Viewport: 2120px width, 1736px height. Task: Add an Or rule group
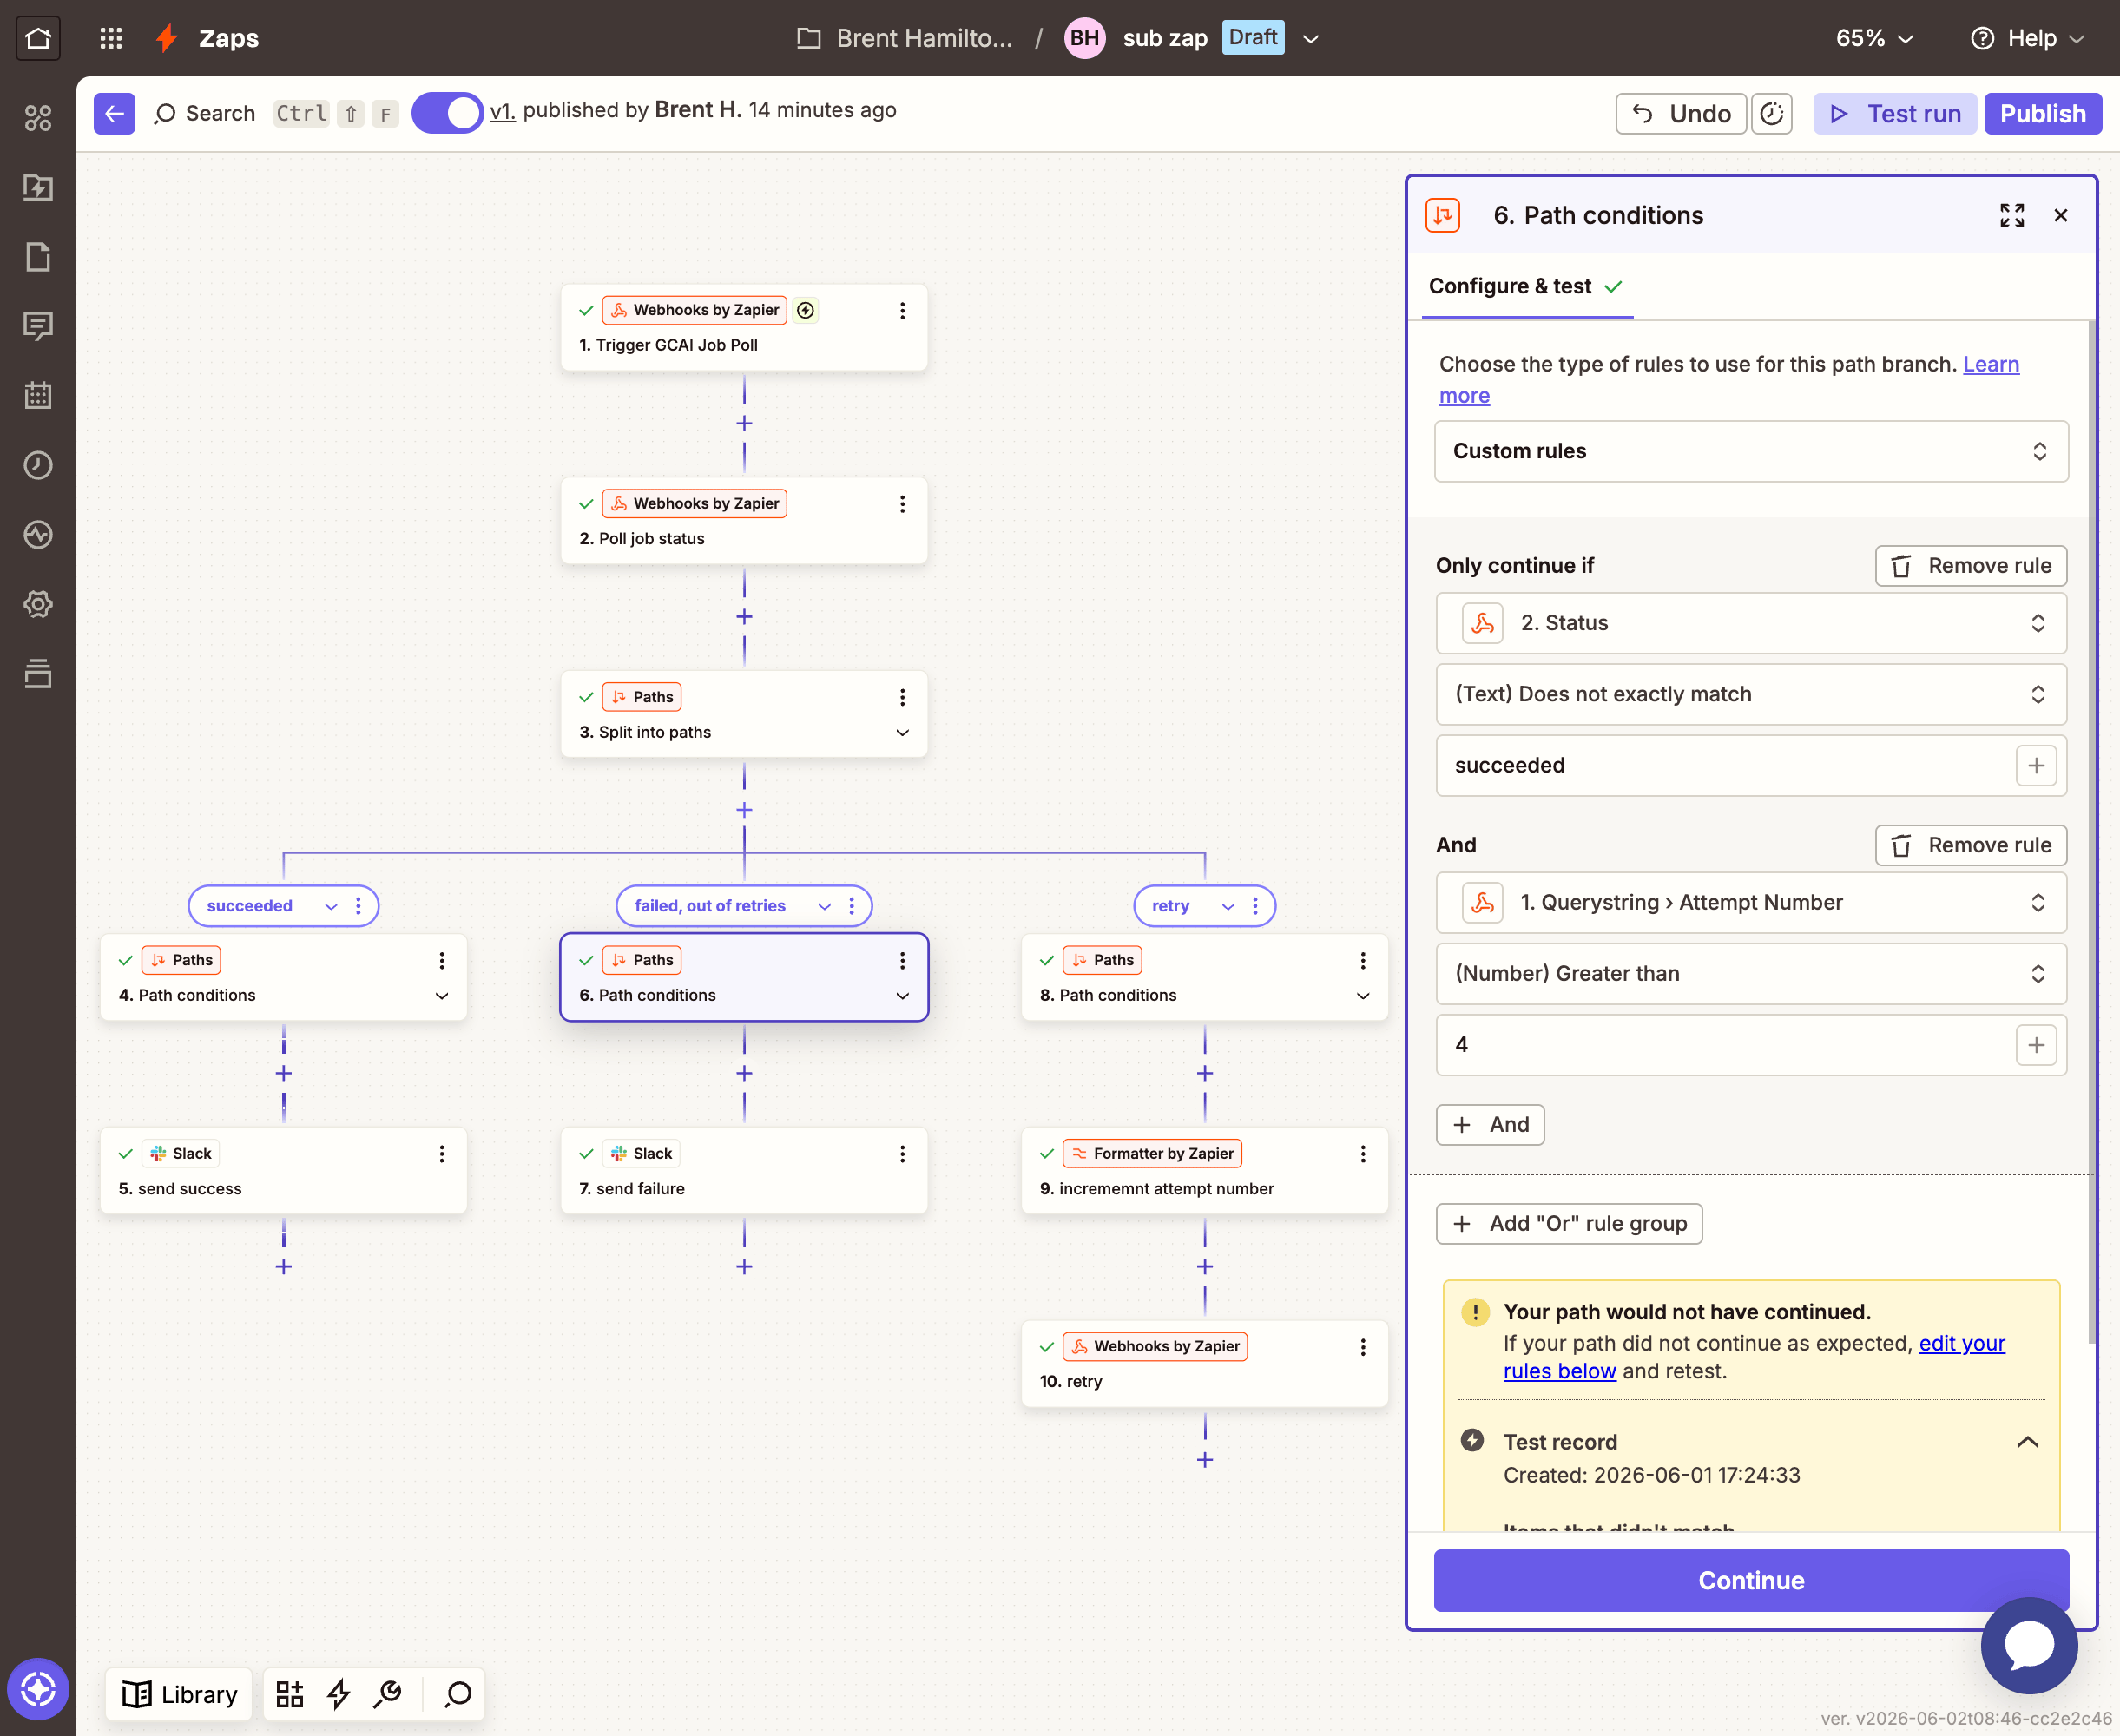pos(1569,1224)
